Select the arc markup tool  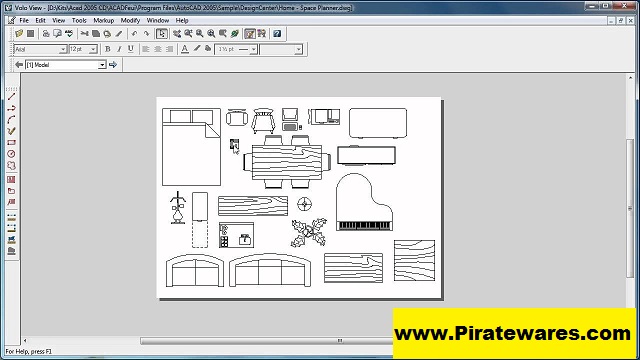[x=11, y=120]
